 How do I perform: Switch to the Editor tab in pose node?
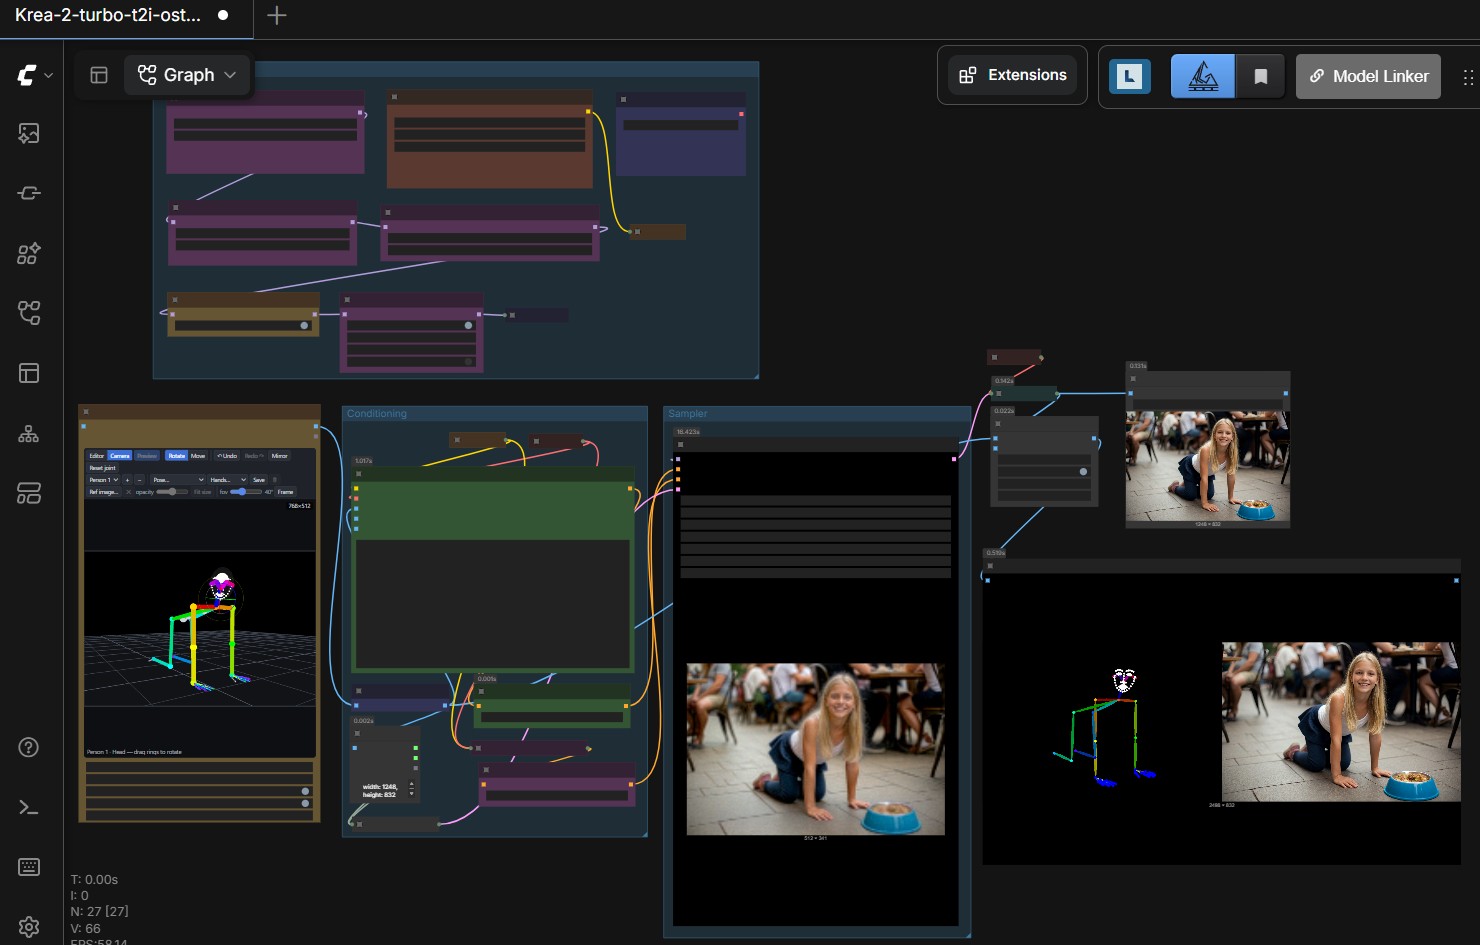click(x=97, y=456)
